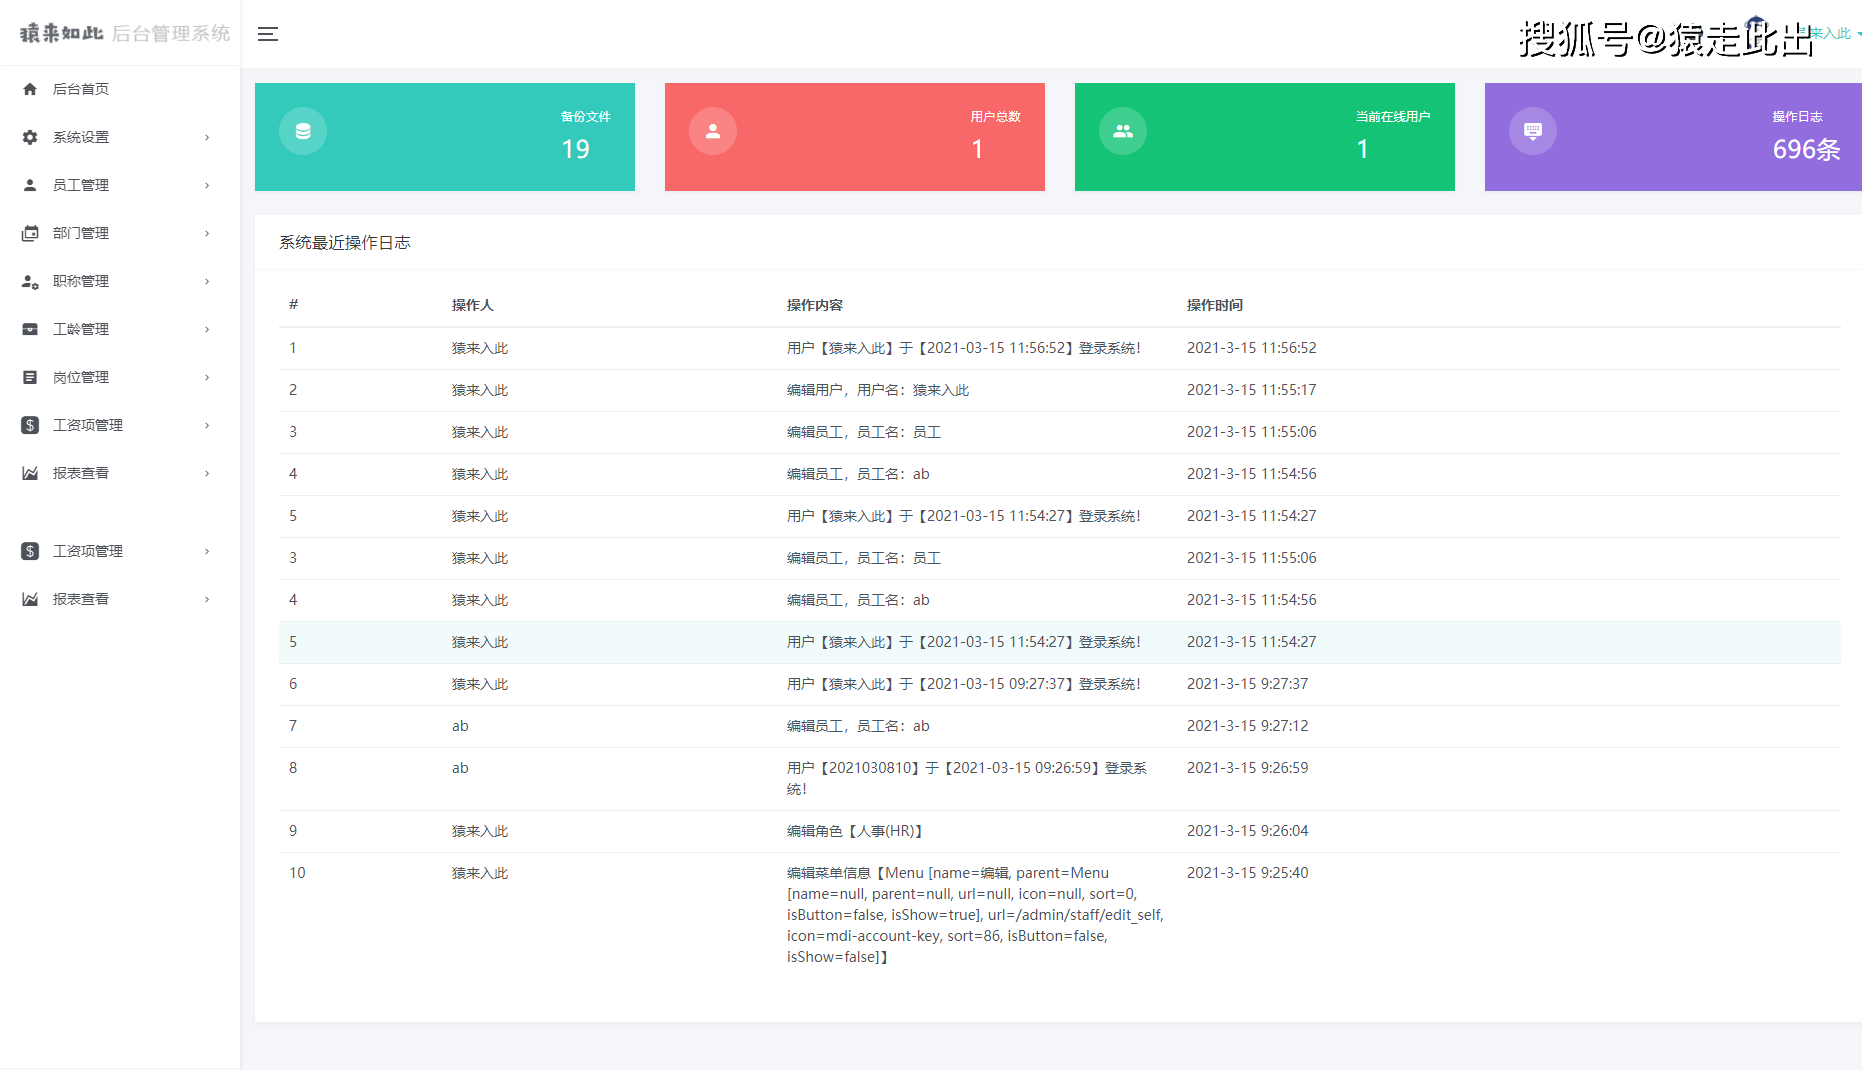Click the user icon on 用户总数 card

point(713,131)
